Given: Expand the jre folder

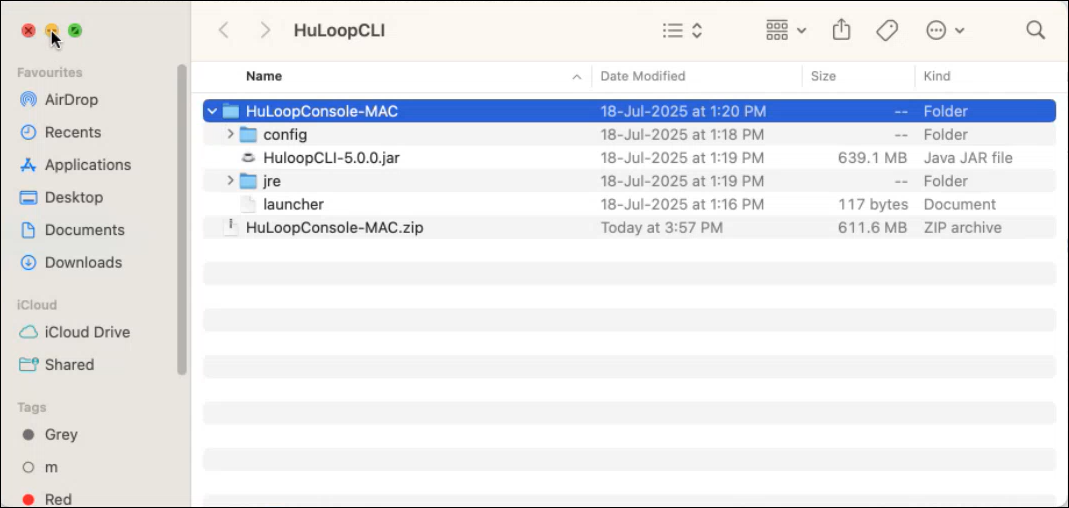Looking at the screenshot, I should pyautogui.click(x=230, y=181).
